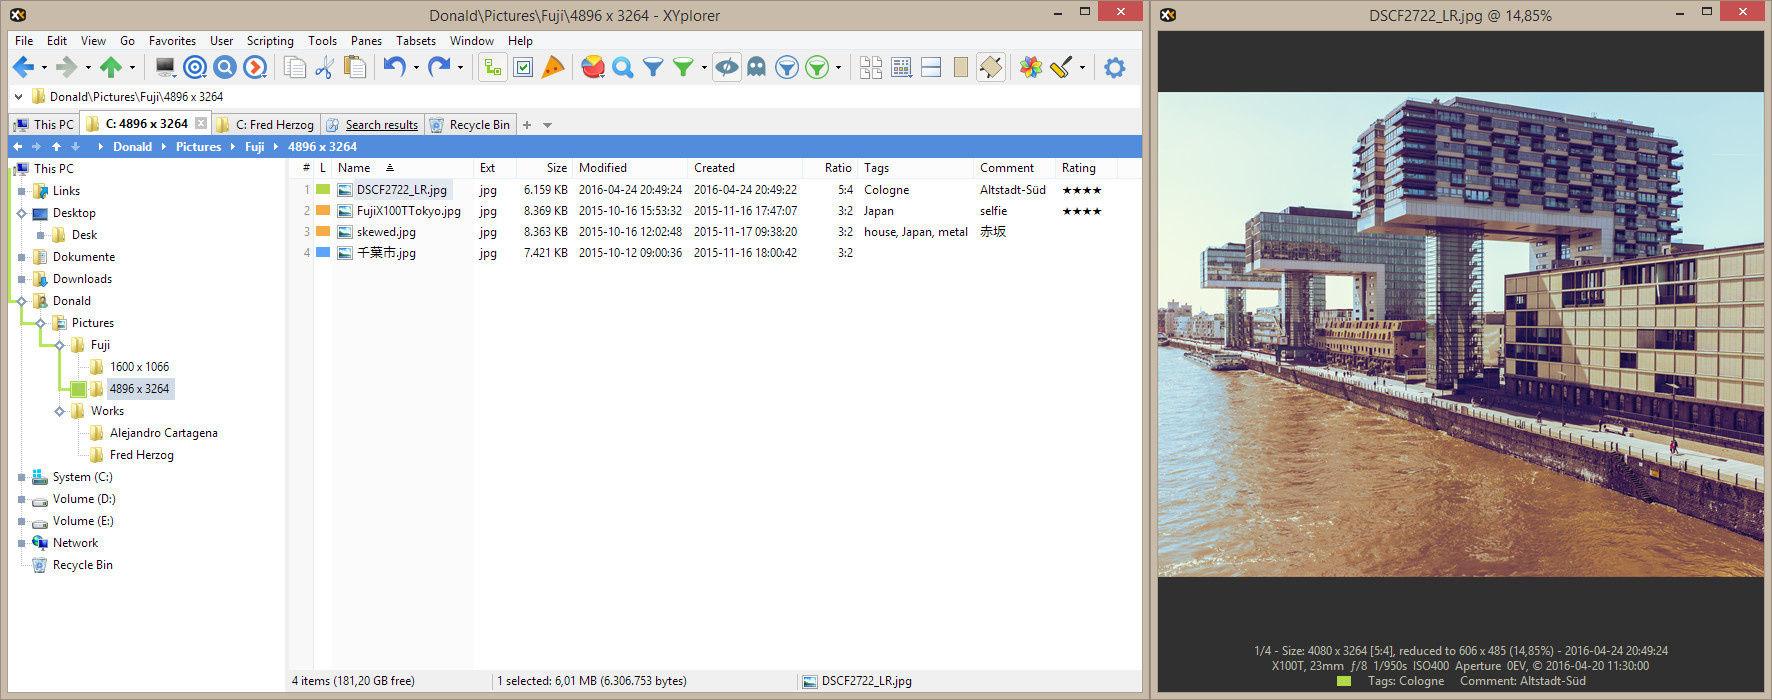Screen dimensions: 1772x700
Task: Click the green Up arrow icon
Action: pos(110,67)
